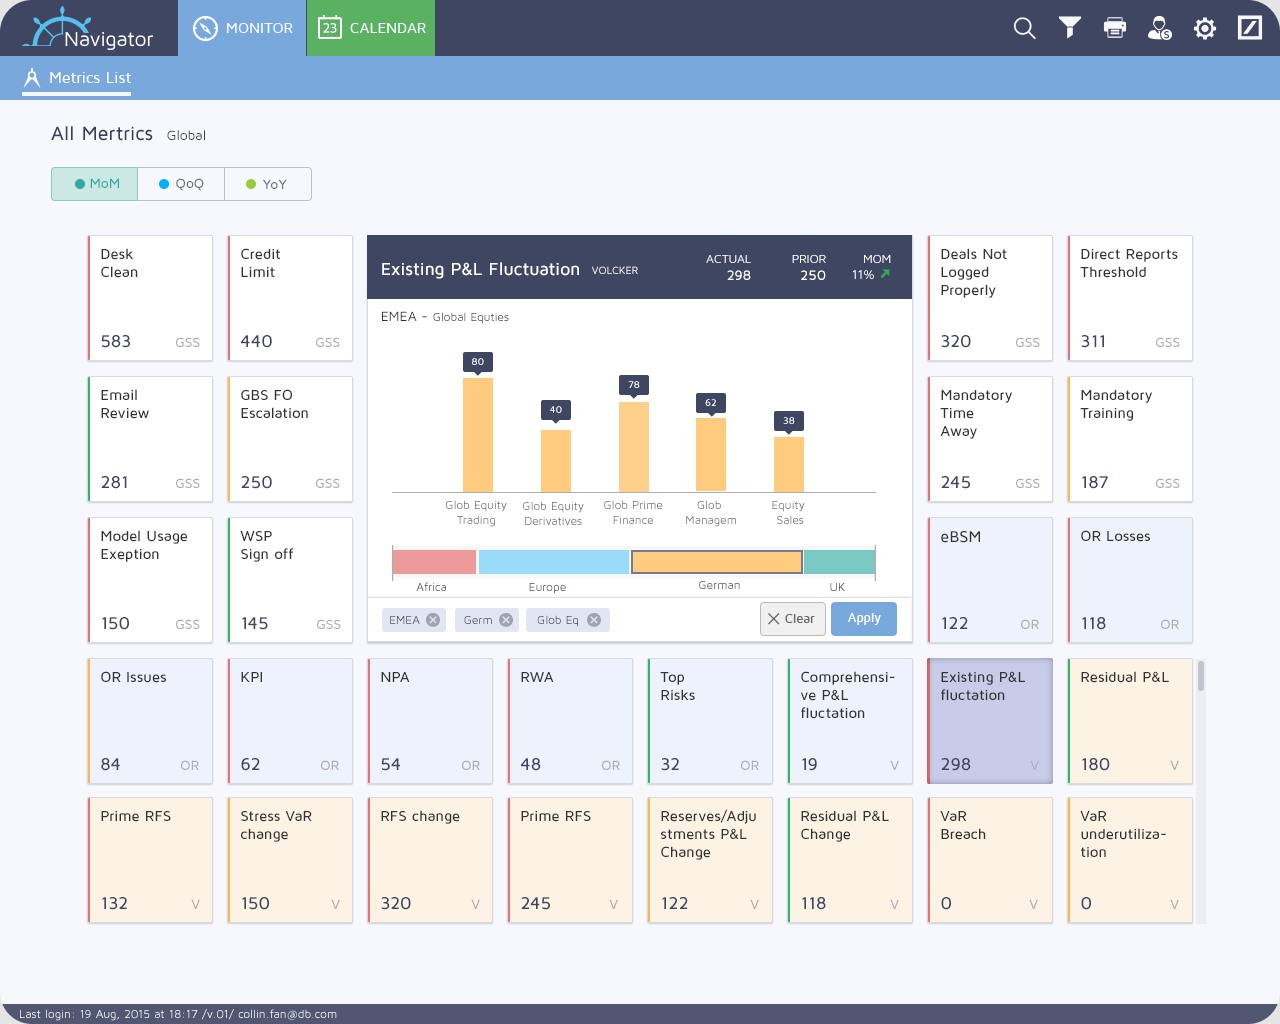Image resolution: width=1280 pixels, height=1024 pixels.
Task: Open the settings gear icon
Action: point(1205,28)
